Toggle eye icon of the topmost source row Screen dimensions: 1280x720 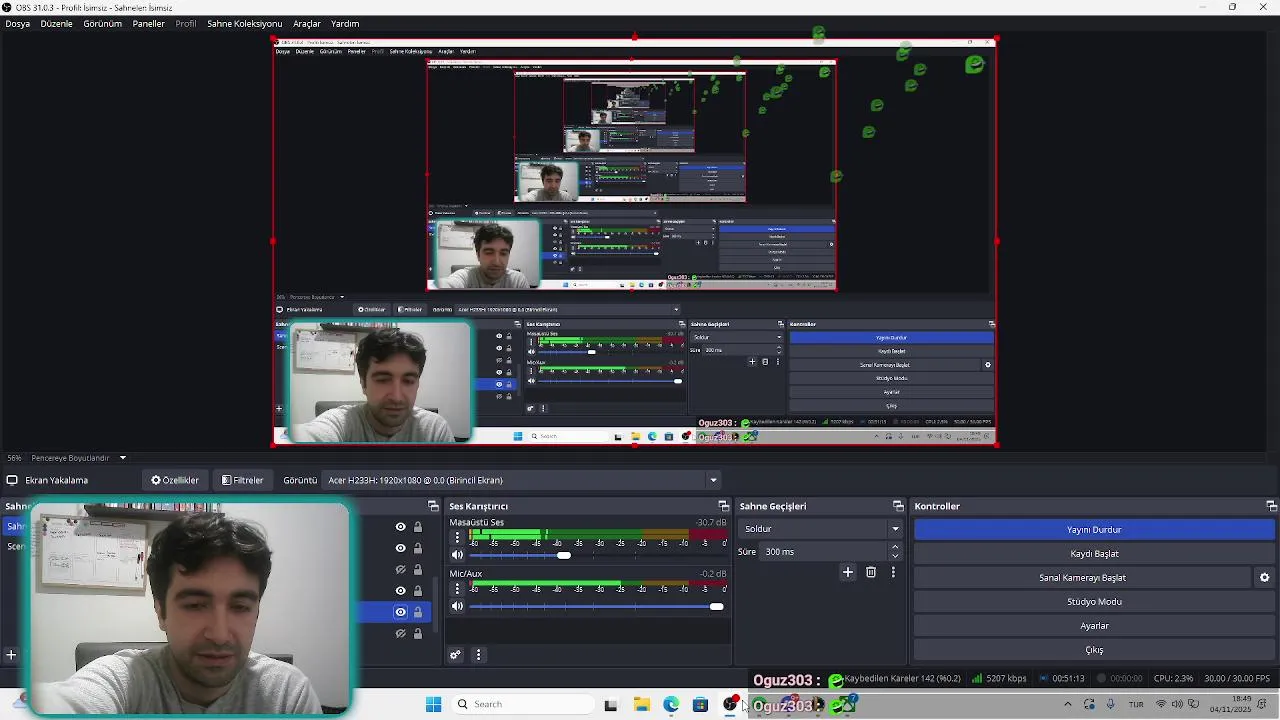pos(401,527)
